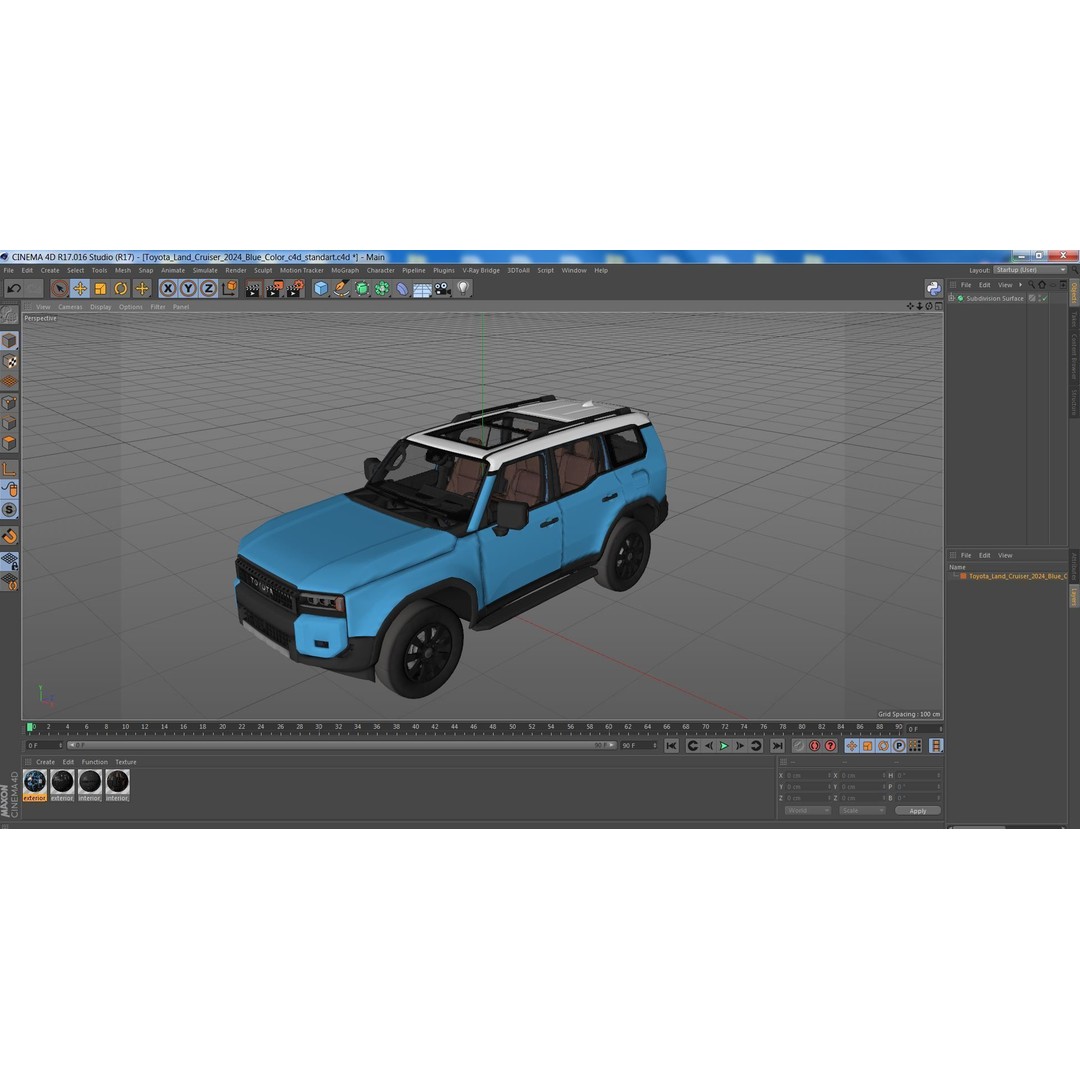Open the Render menu
Image resolution: width=1080 pixels, height=1080 pixels.
pyautogui.click(x=236, y=271)
